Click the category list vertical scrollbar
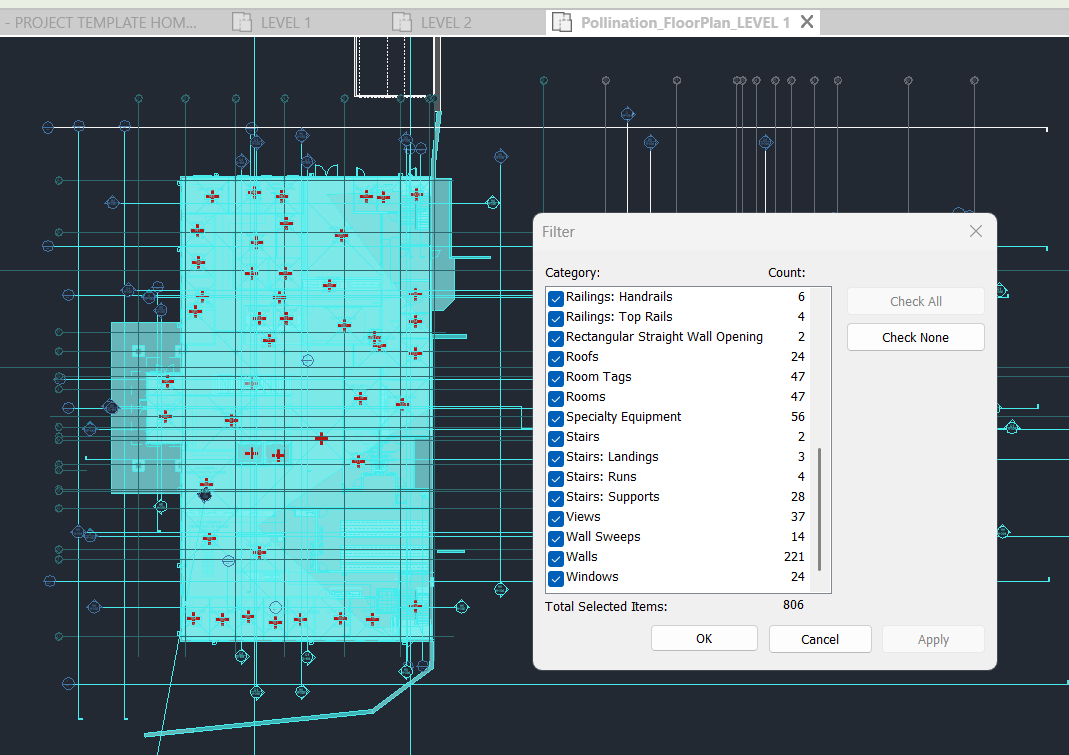1069x755 pixels. (x=820, y=508)
